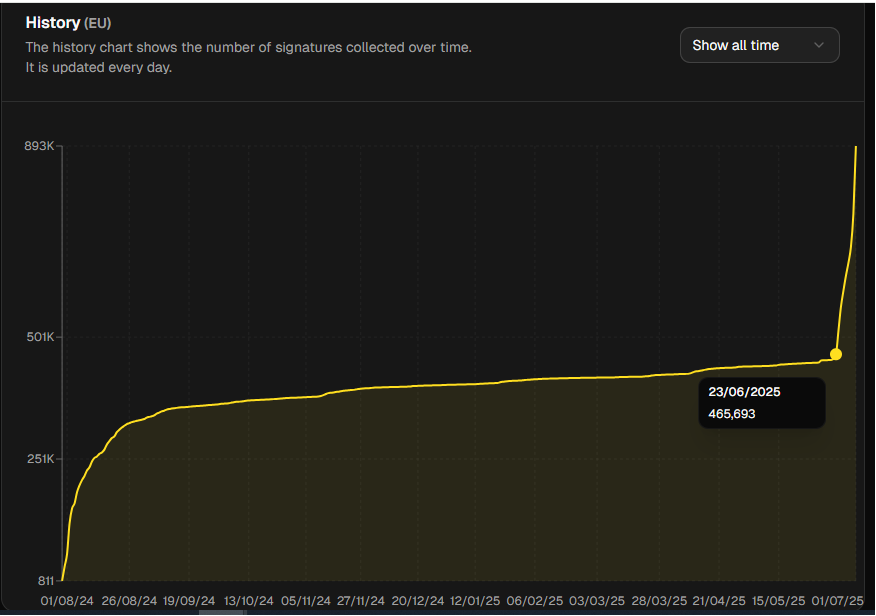Viewport: 876px width, 616px height.
Task: Click the 19/09/24 x-axis date
Action: 189,601
